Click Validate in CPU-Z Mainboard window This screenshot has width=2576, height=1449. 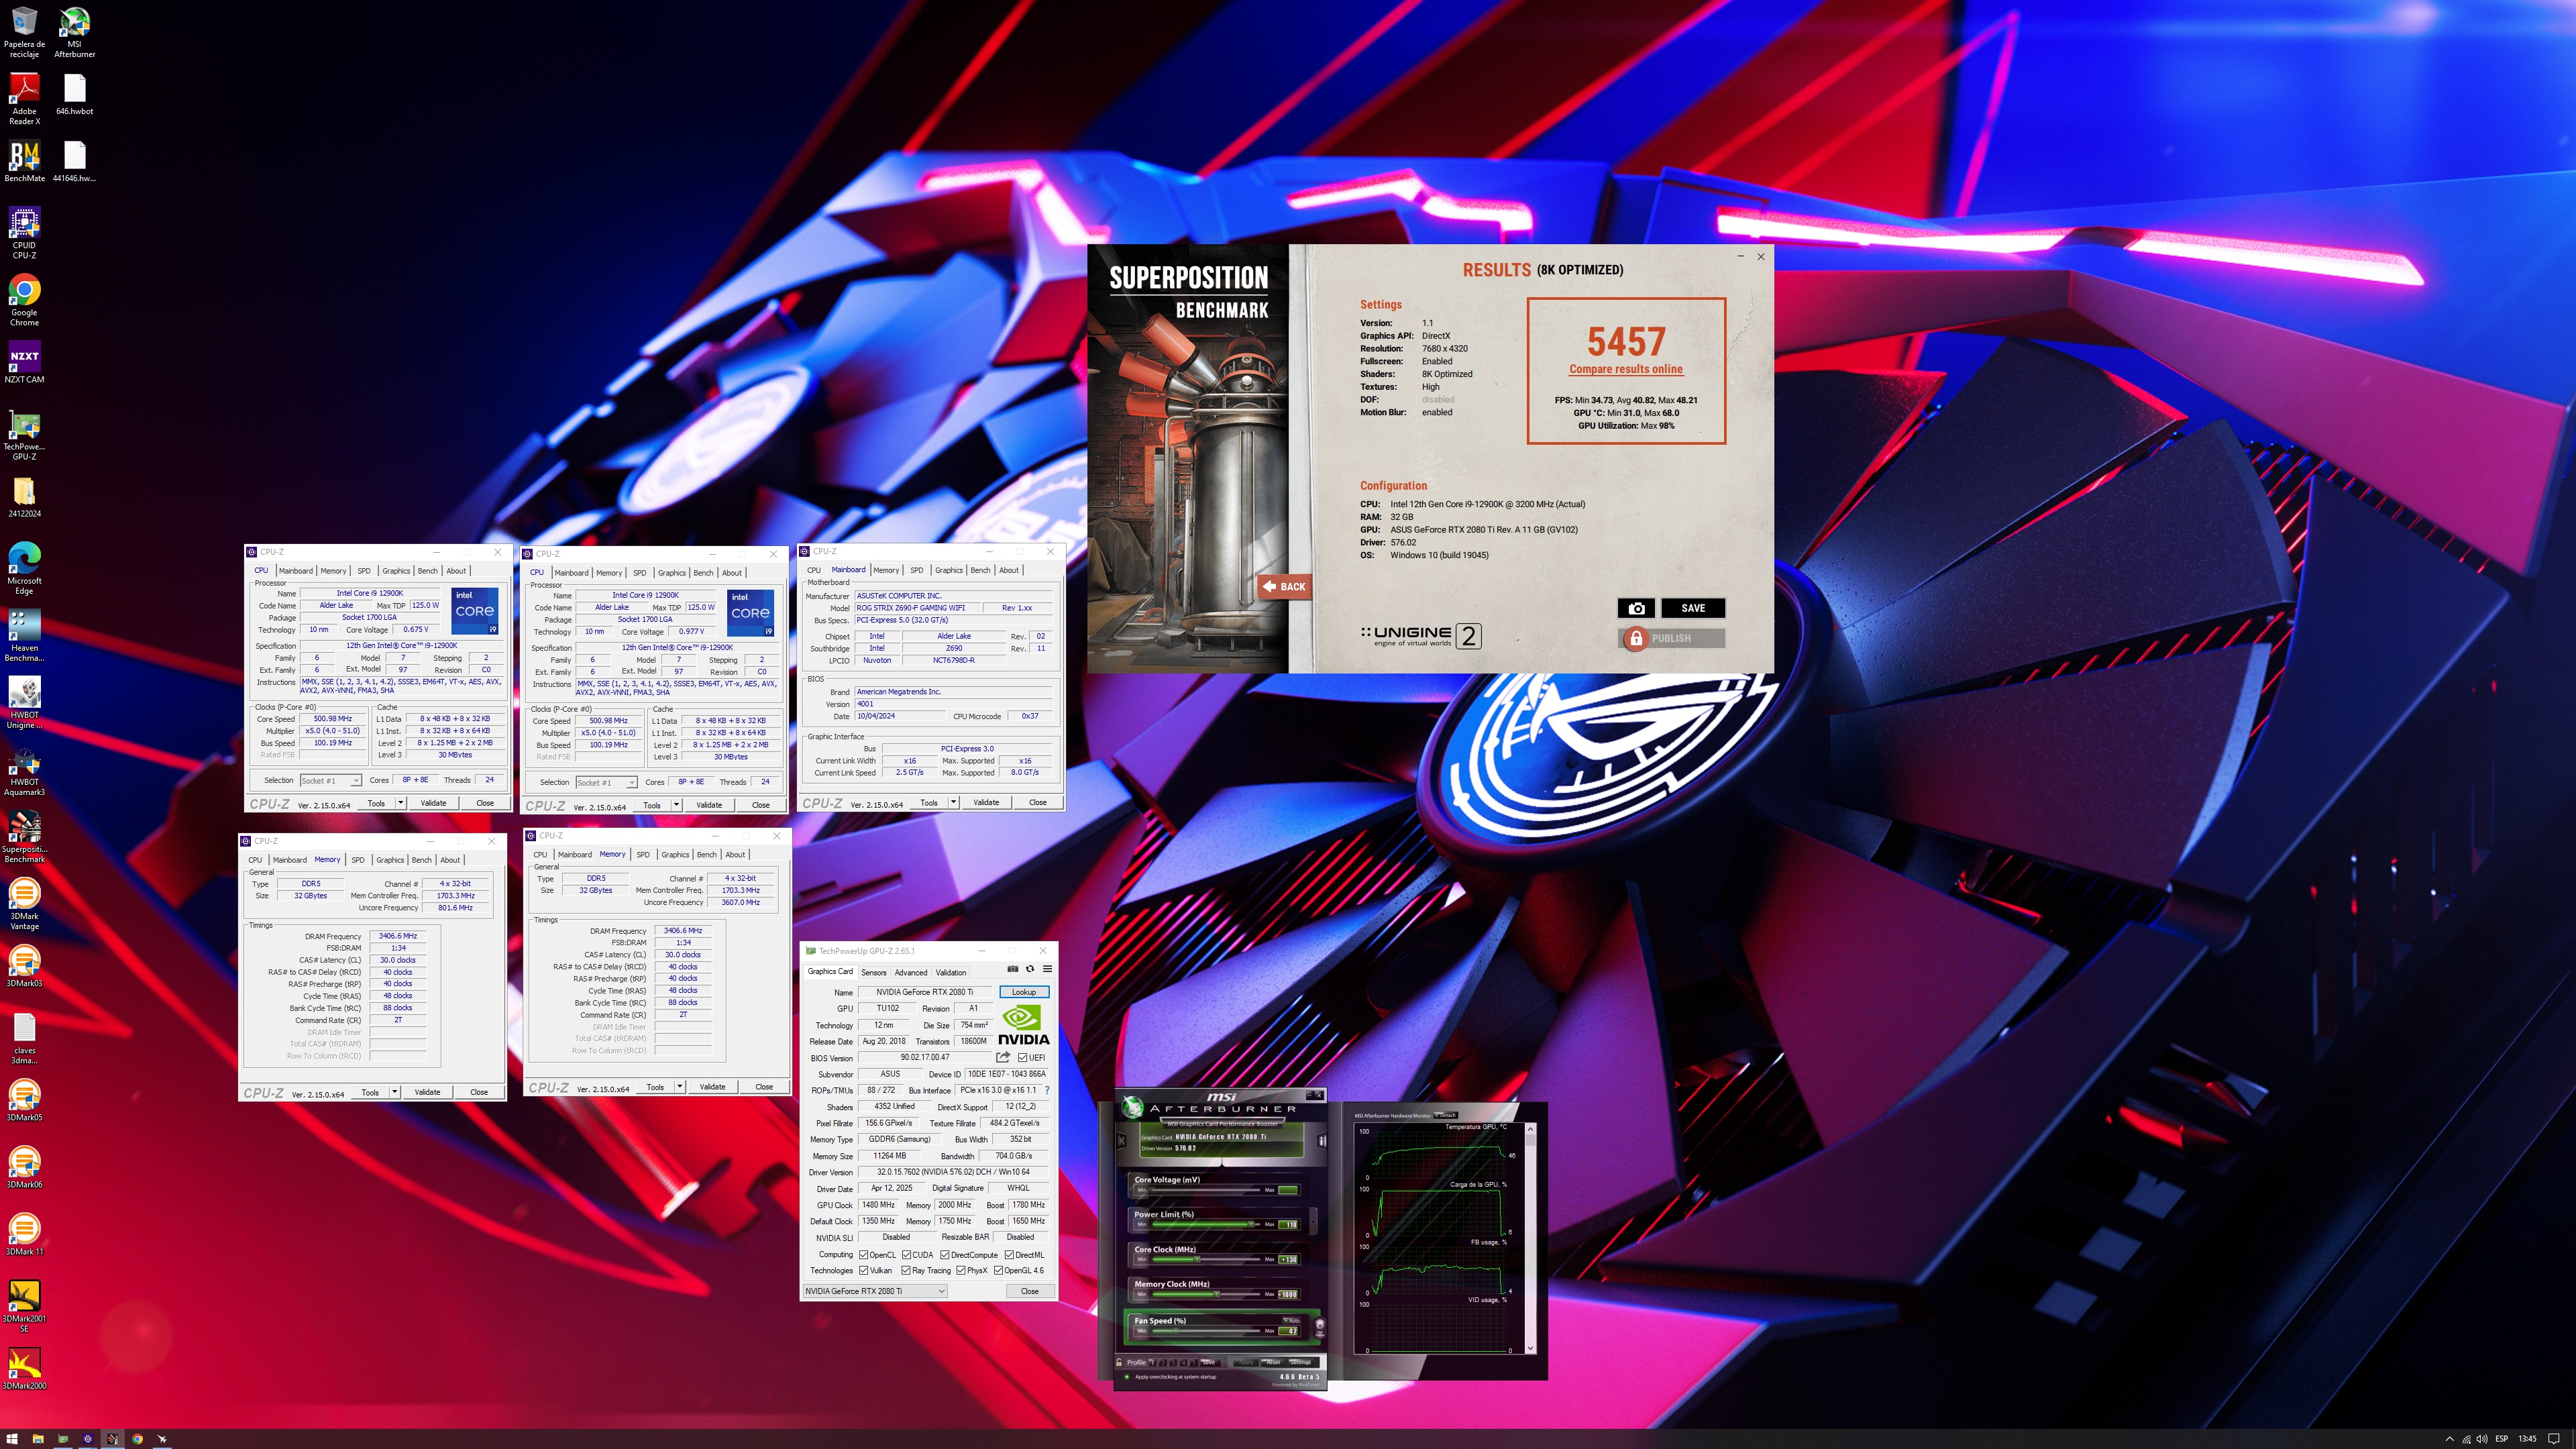(986, 803)
